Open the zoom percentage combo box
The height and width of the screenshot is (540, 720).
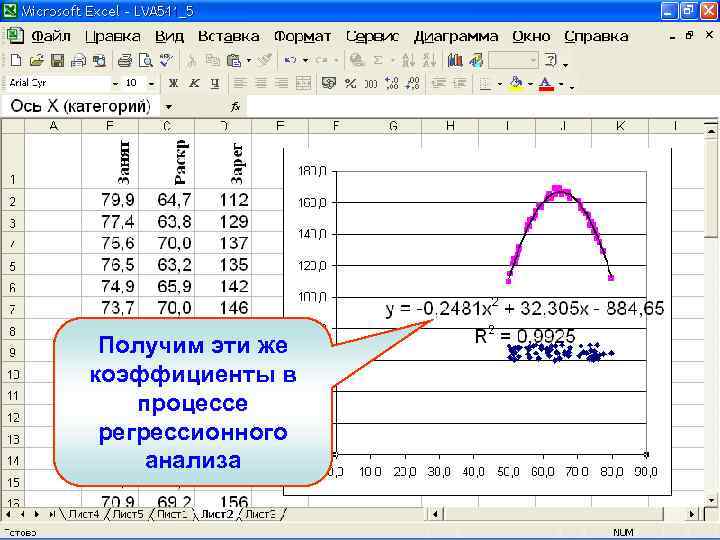pos(513,60)
